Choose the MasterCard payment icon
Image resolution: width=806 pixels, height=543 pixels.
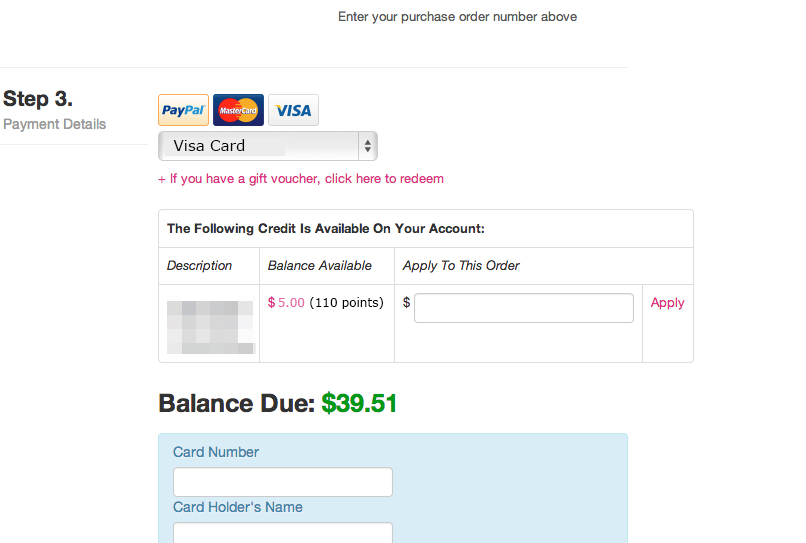click(238, 110)
